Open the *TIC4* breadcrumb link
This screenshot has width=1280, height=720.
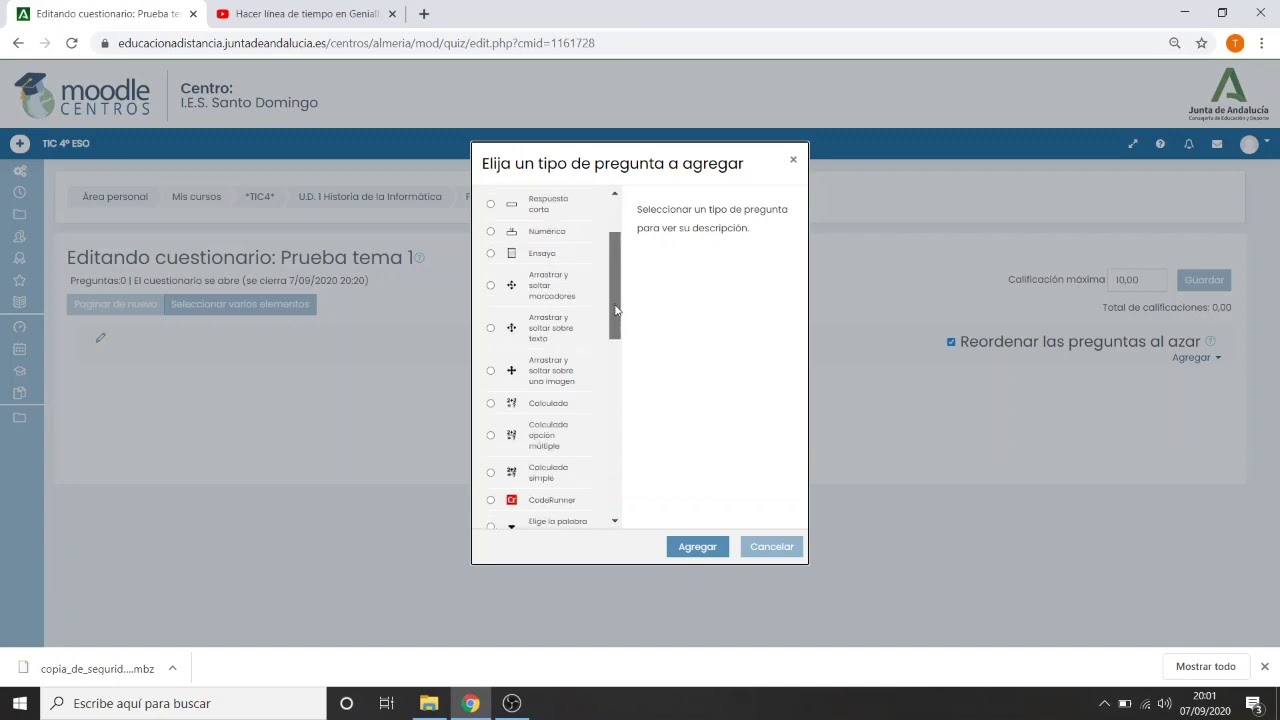click(260, 197)
